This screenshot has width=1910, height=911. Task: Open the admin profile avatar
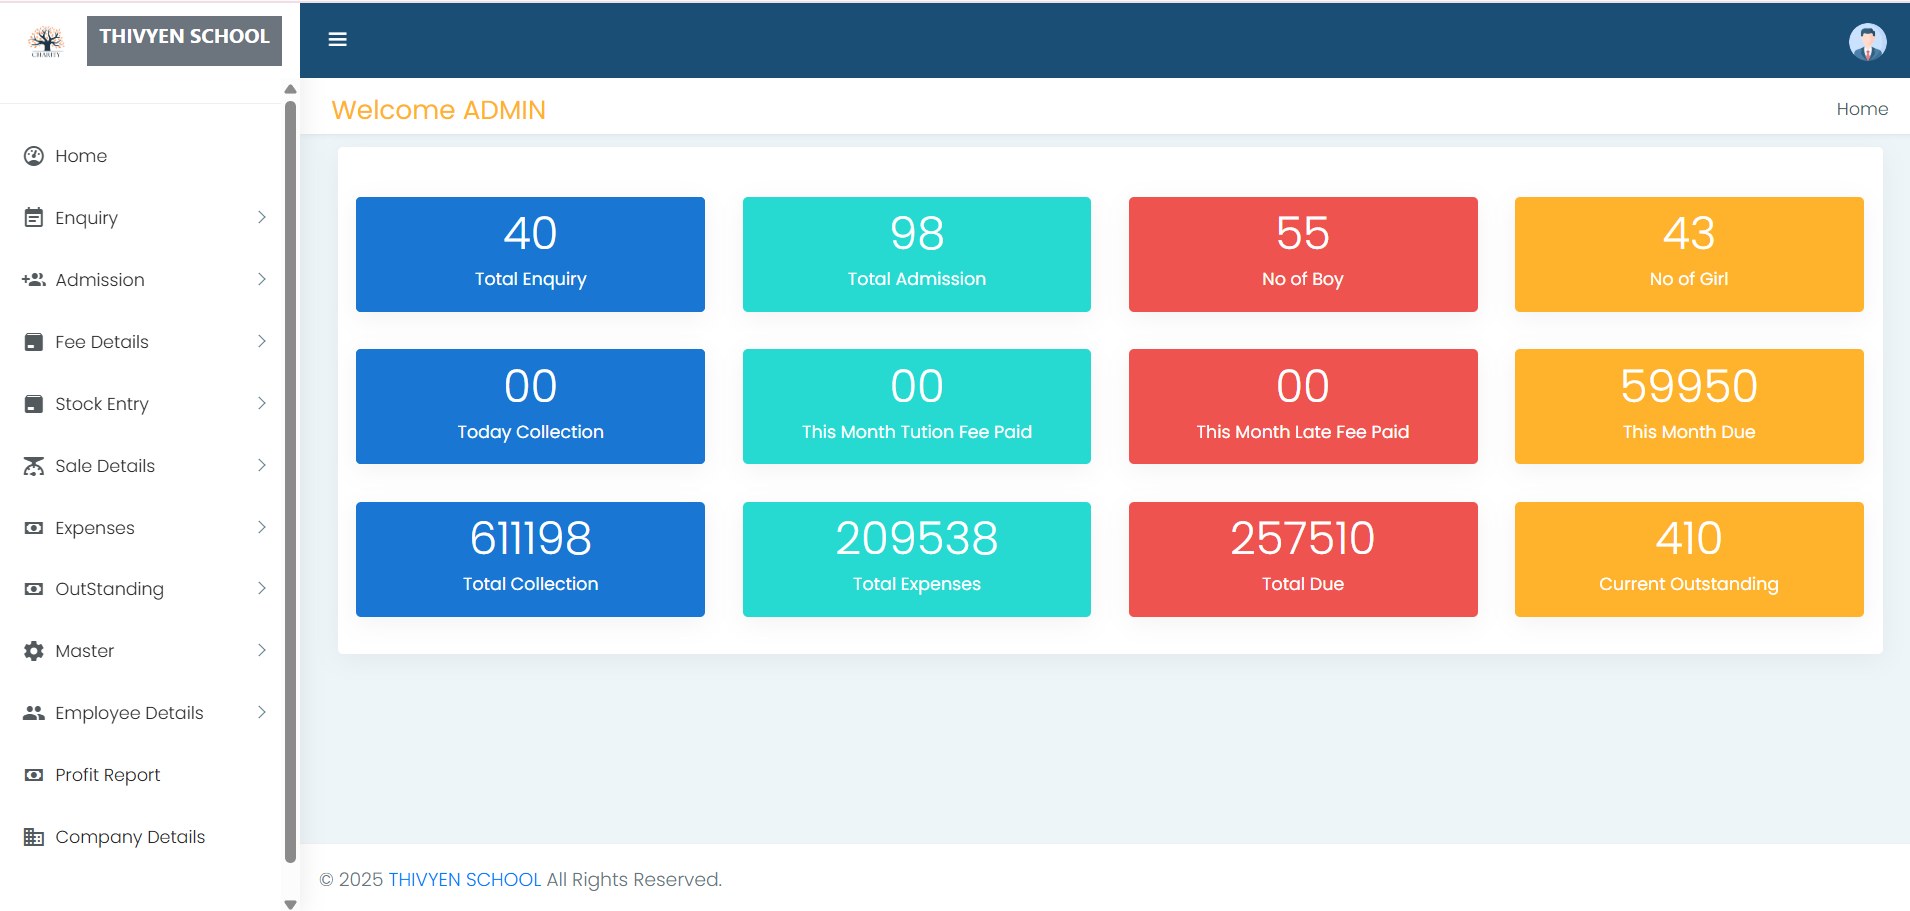[1867, 42]
